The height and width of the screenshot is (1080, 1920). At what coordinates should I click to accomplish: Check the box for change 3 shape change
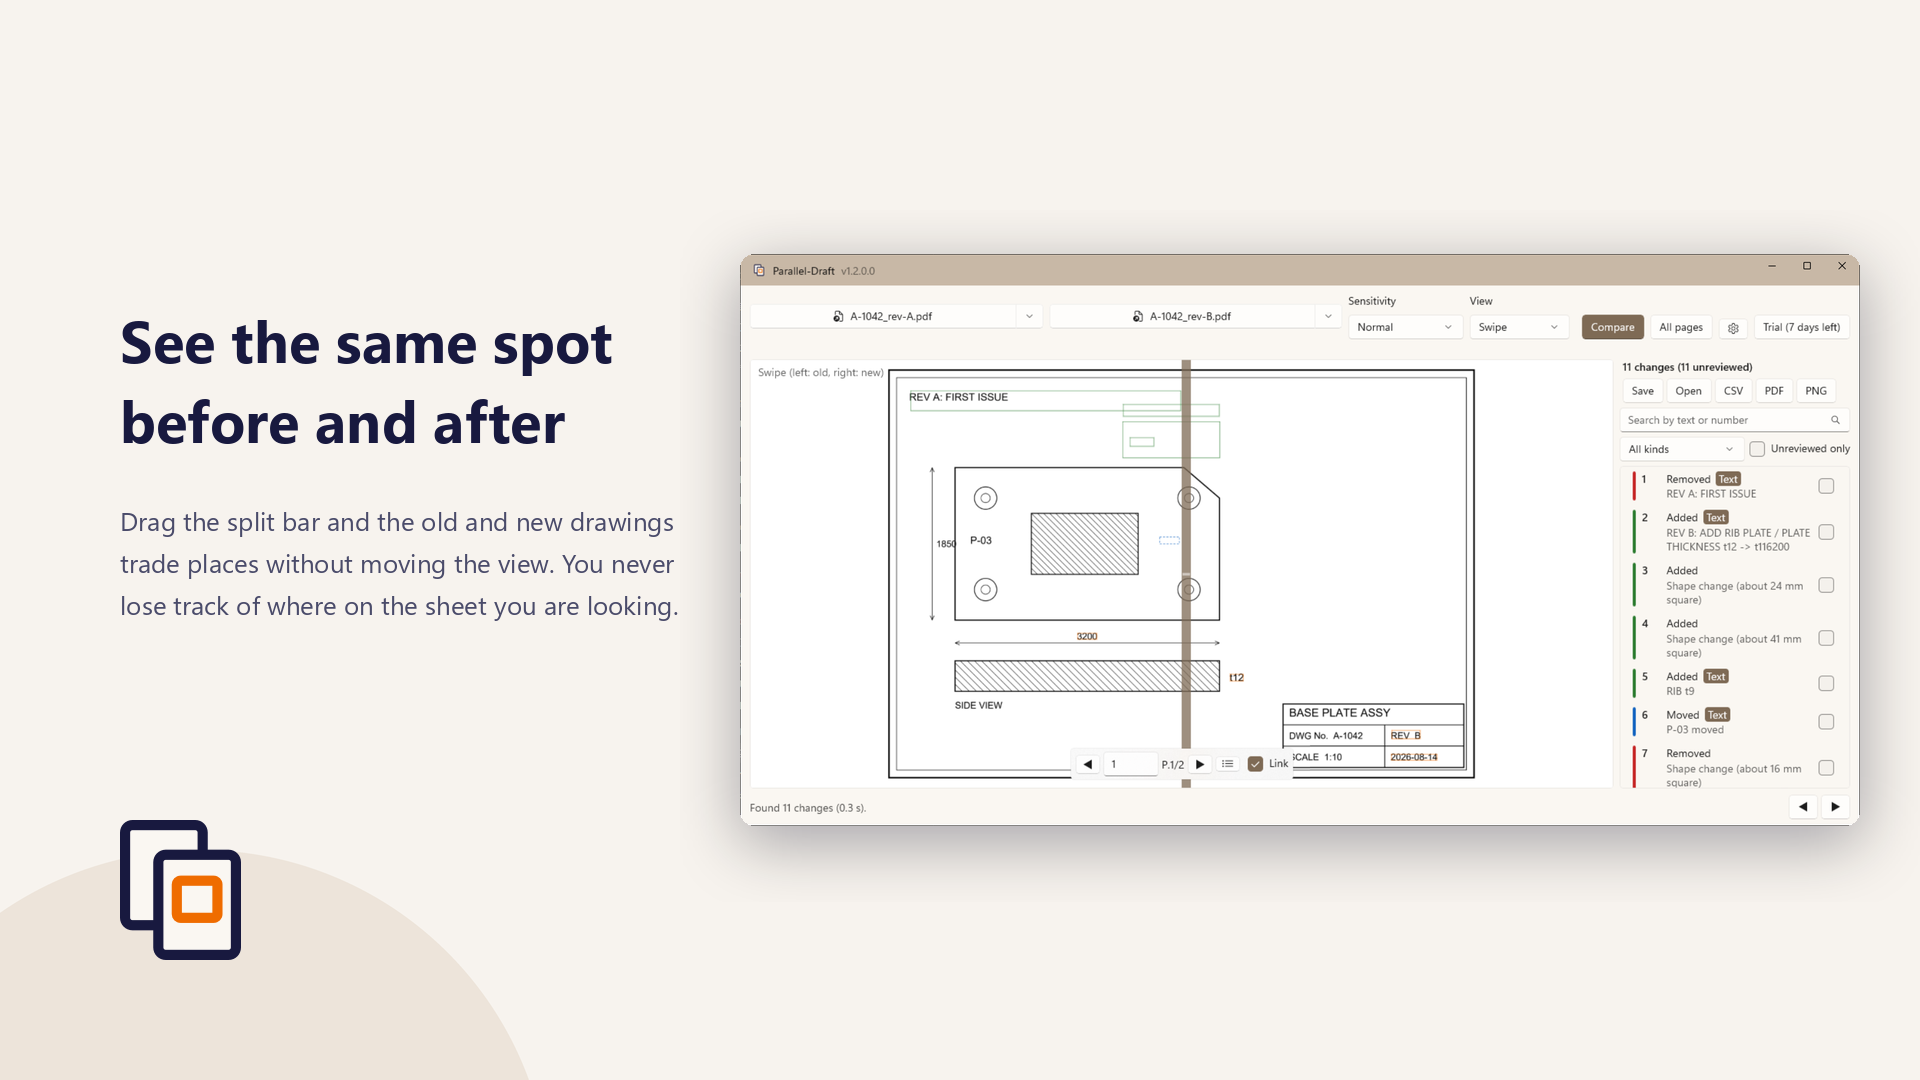1826,585
